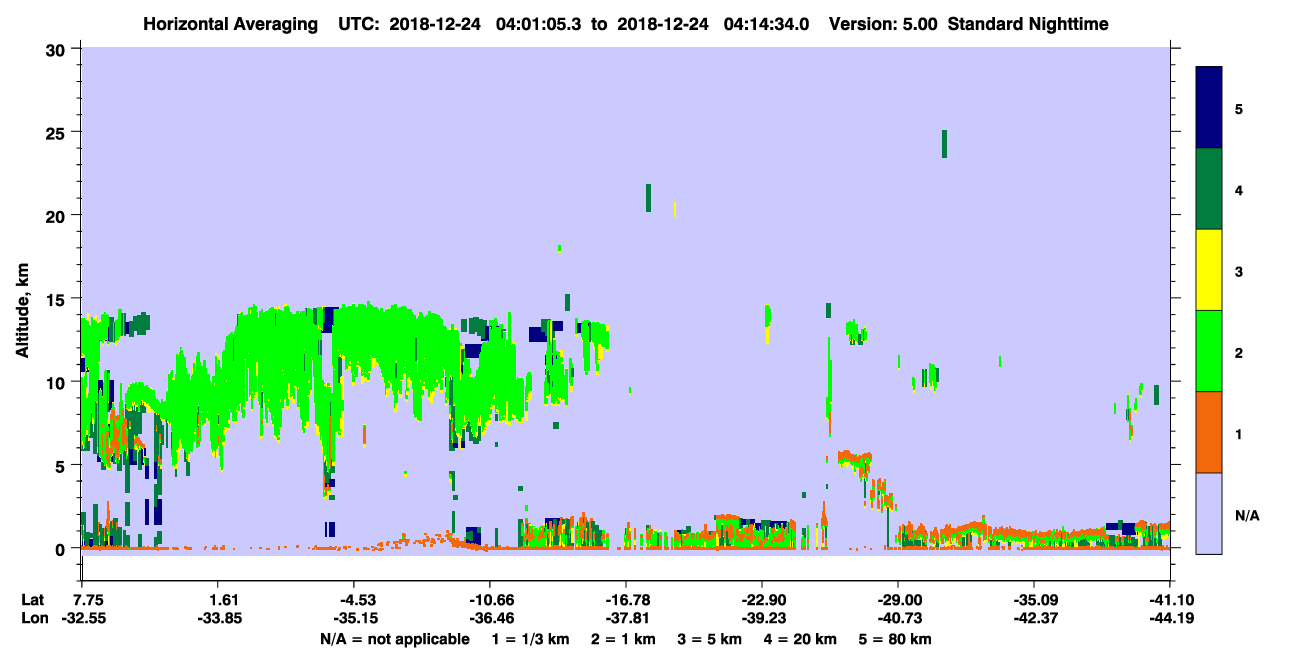
Task: Click the dark green colorbar segment labeled 4
Action: pyautogui.click(x=1209, y=189)
